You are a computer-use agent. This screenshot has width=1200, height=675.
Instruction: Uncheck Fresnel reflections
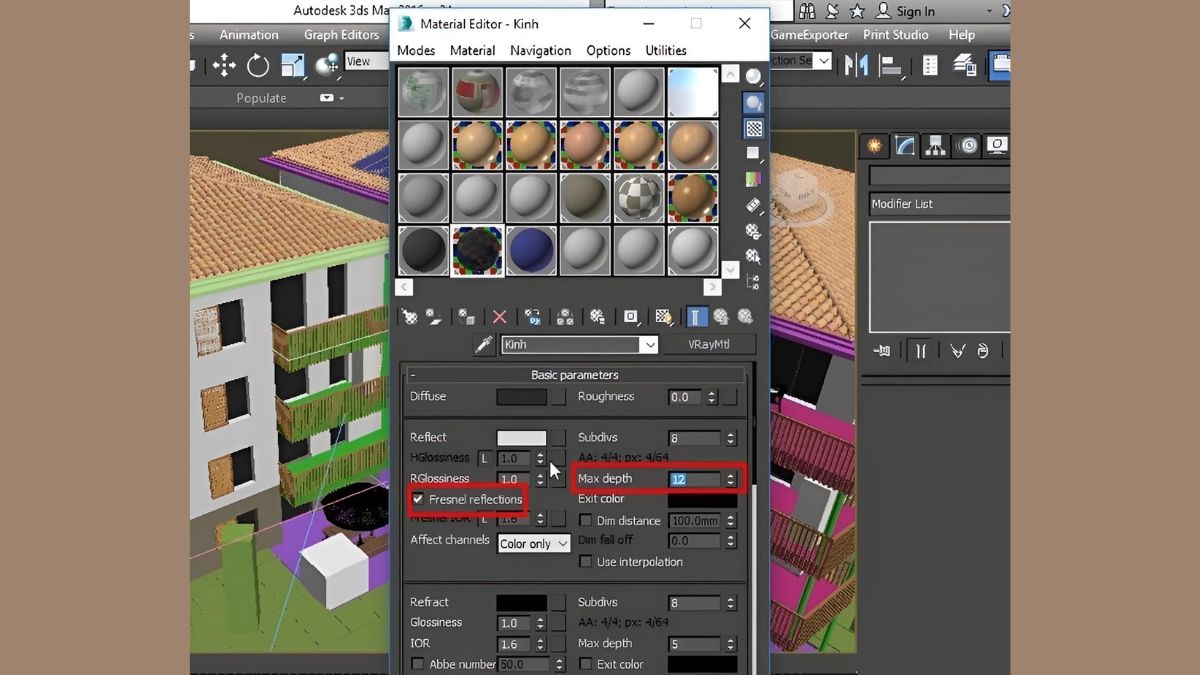[x=418, y=499]
